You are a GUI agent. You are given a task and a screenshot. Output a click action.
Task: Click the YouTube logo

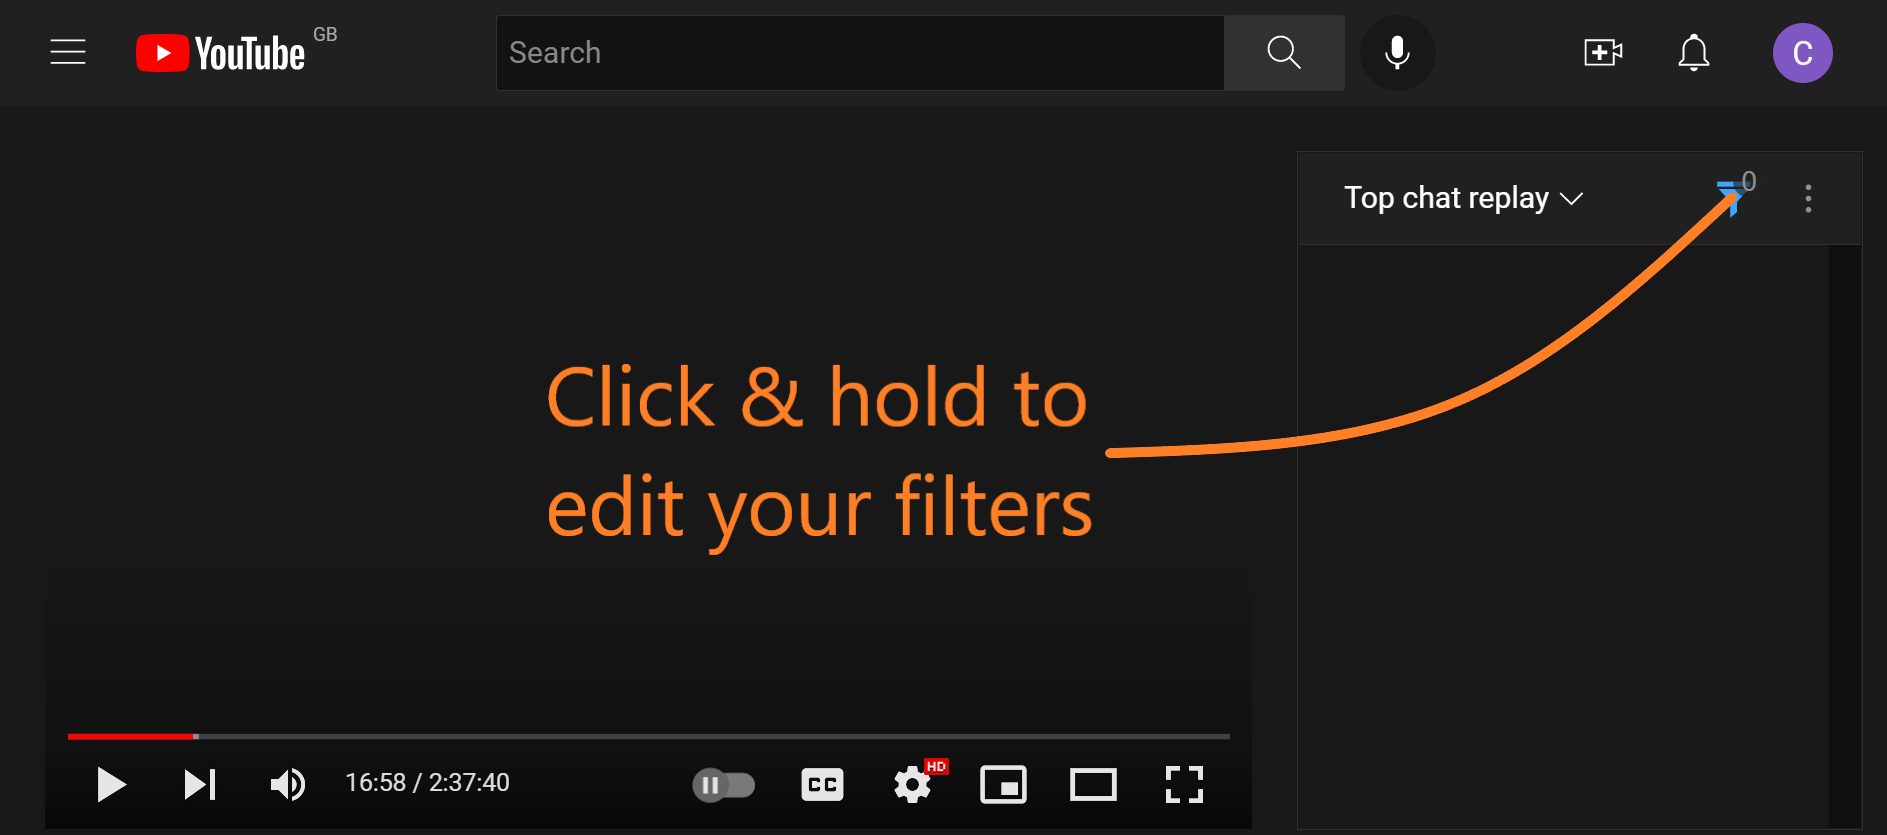[x=221, y=53]
